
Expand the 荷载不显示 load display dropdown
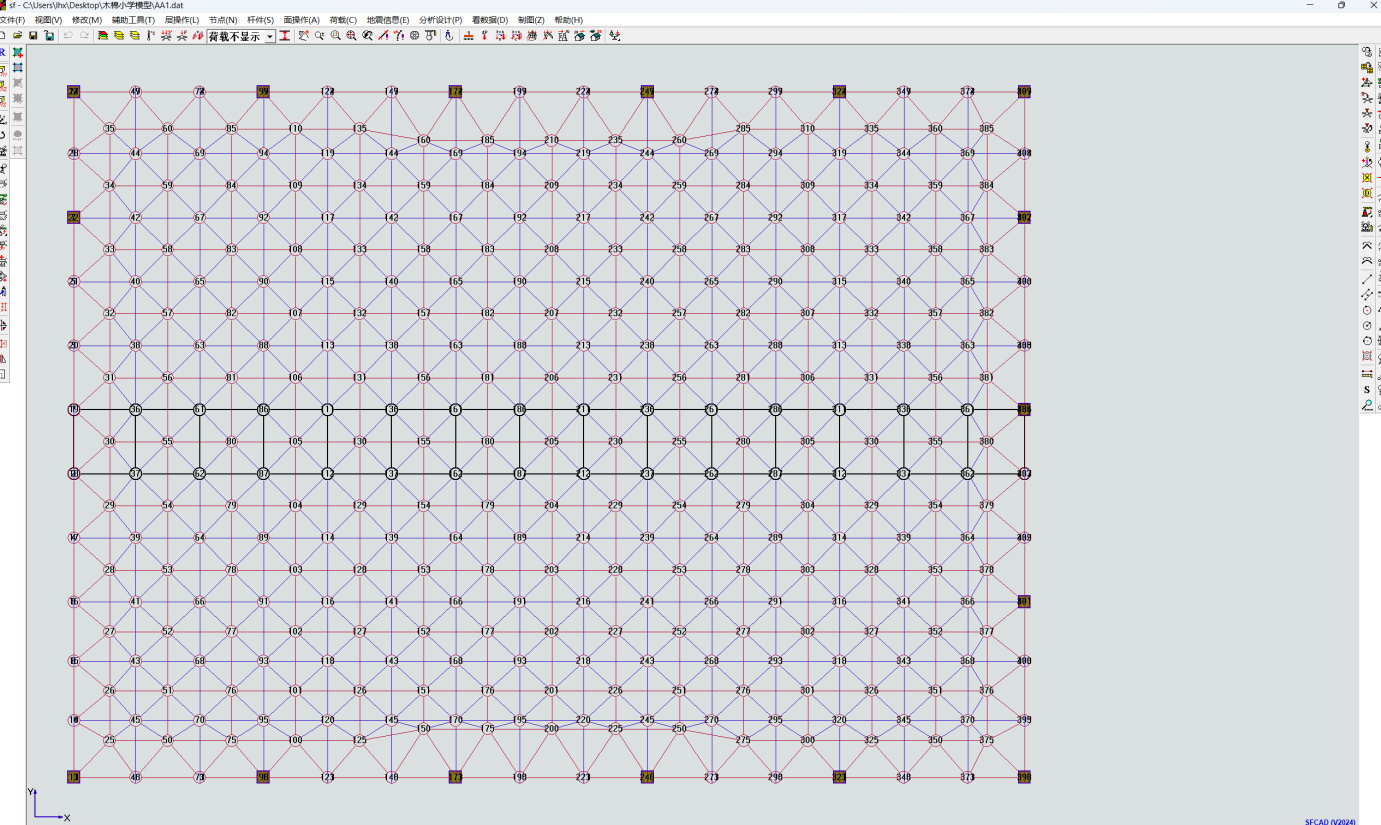click(270, 37)
